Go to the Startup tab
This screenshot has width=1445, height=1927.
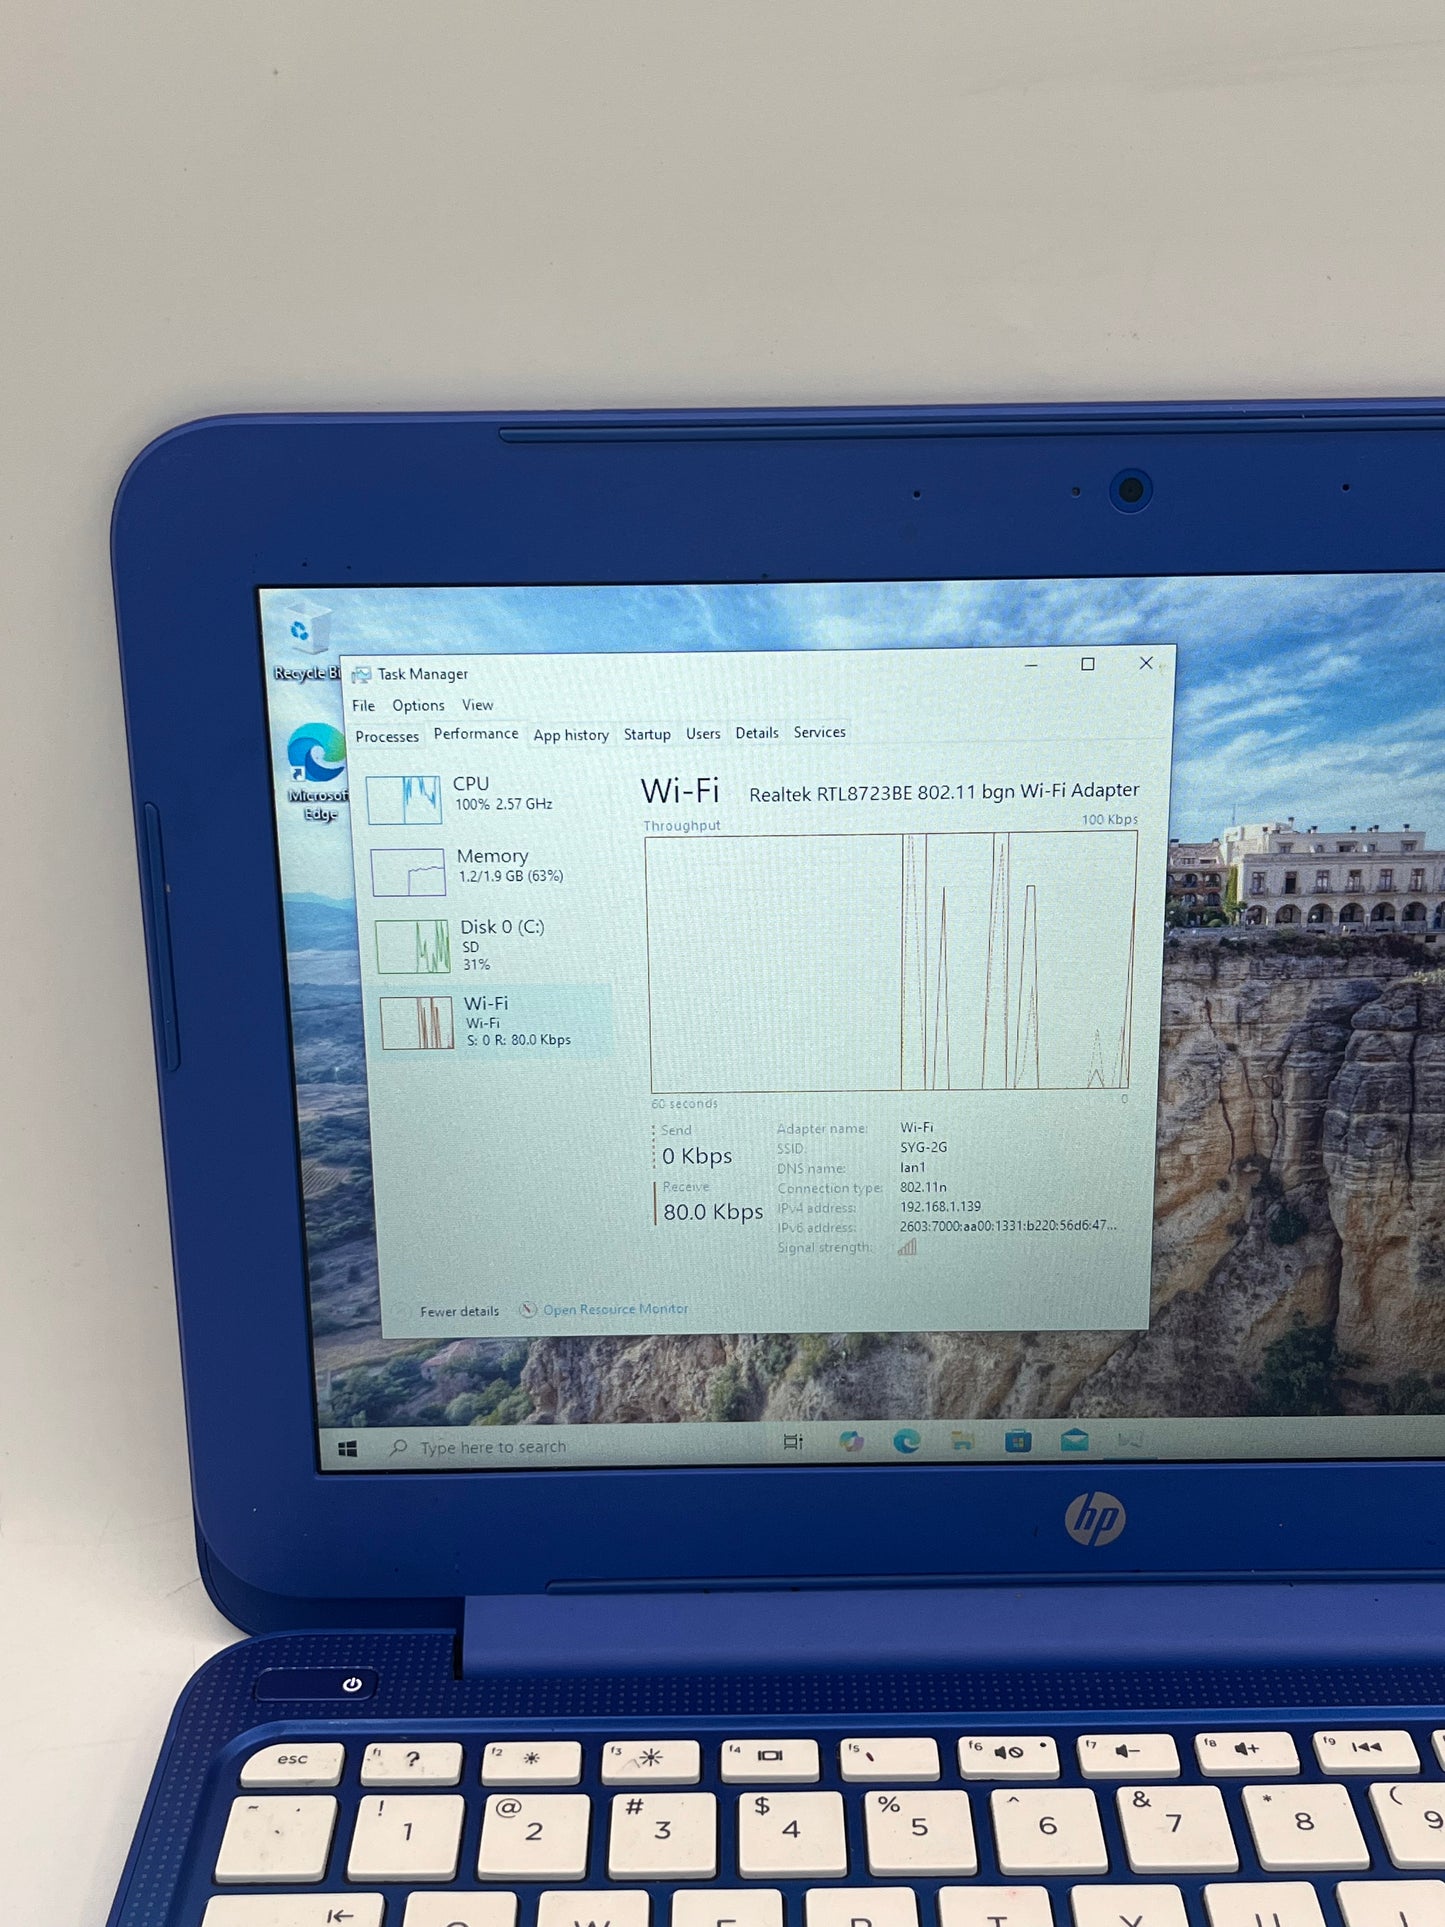pos(647,734)
